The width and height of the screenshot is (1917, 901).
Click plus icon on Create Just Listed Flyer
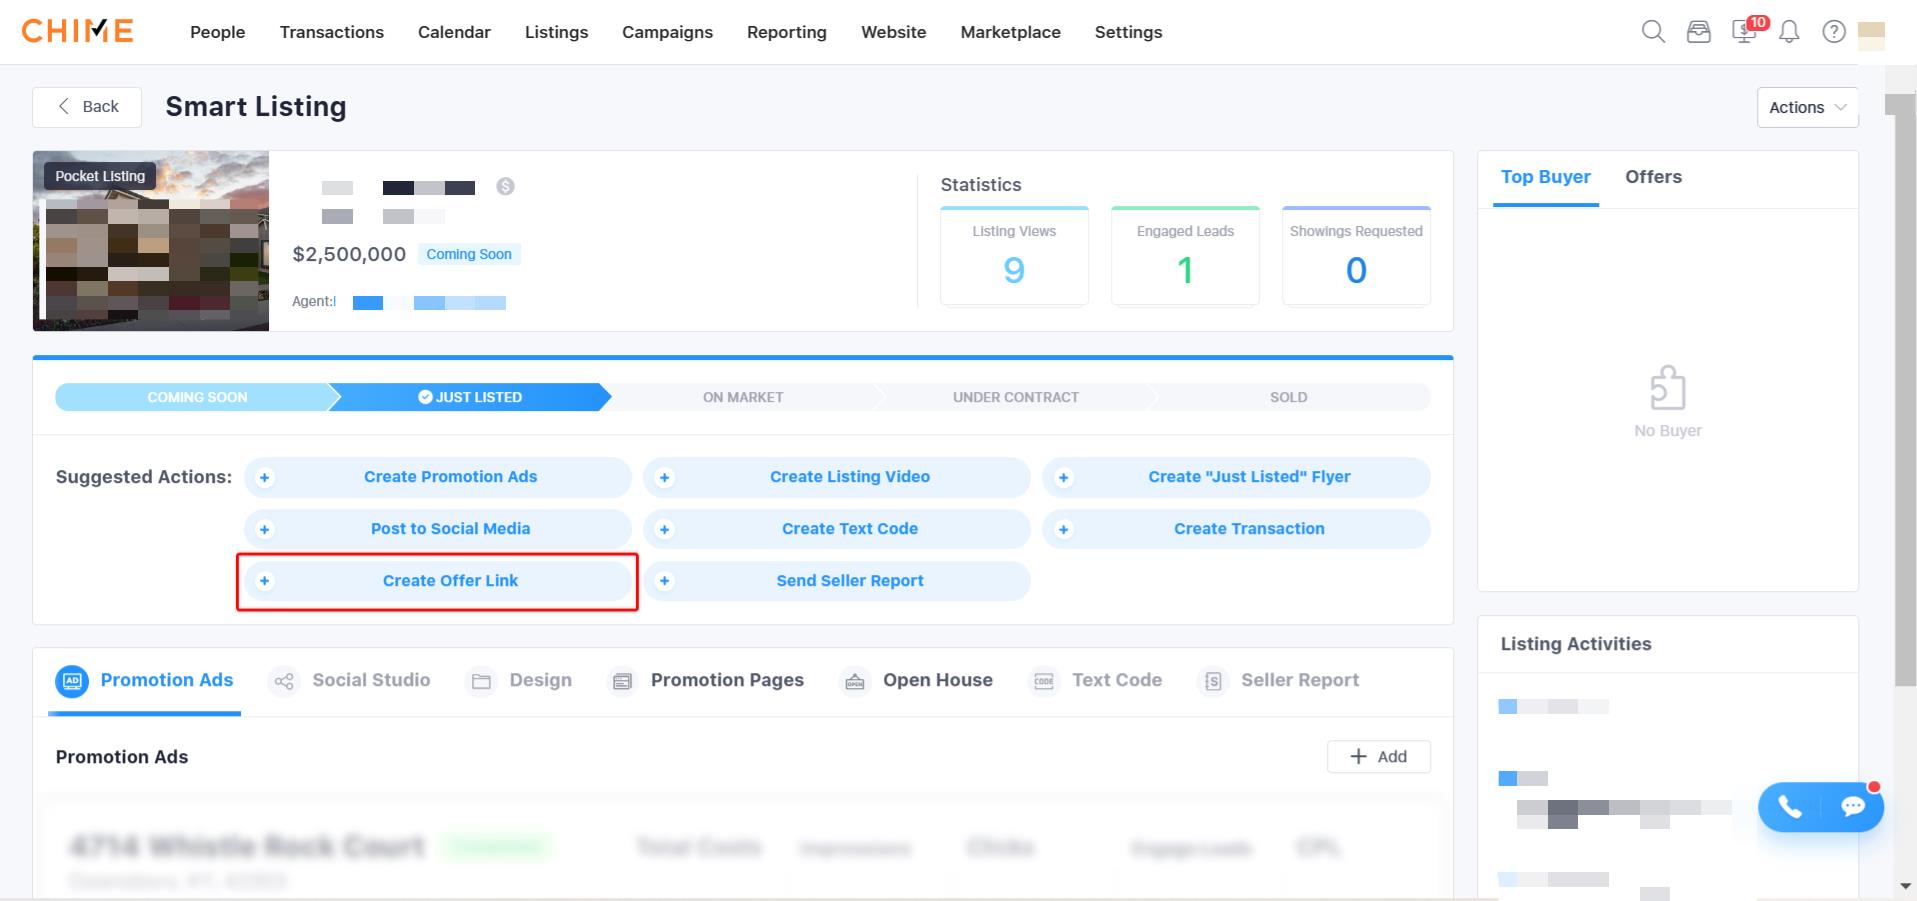[1063, 478]
